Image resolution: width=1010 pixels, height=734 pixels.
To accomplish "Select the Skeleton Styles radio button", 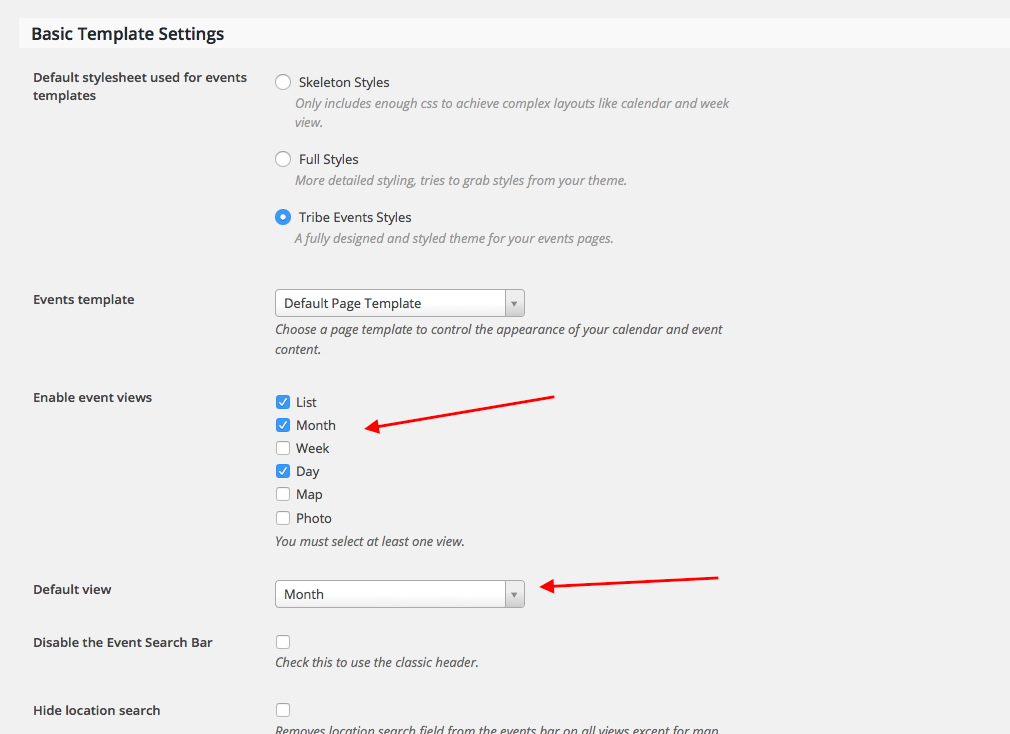I will [x=283, y=82].
